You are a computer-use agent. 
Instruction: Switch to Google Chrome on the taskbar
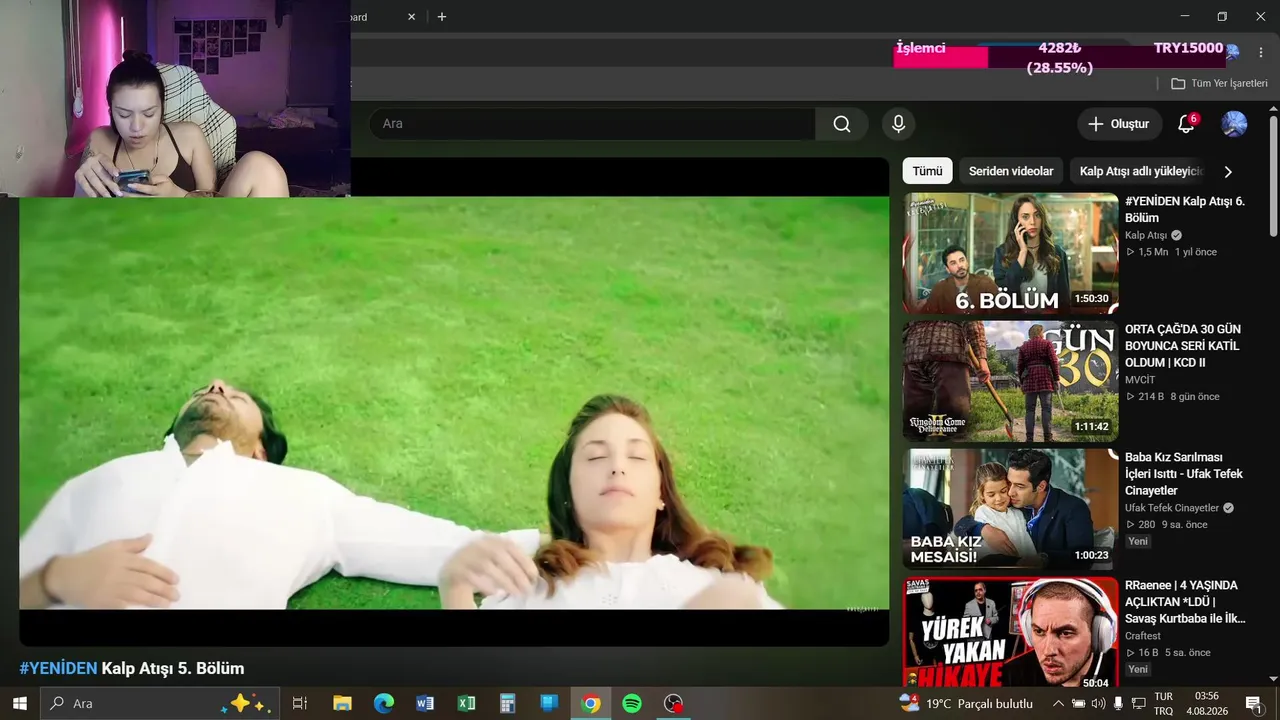pyautogui.click(x=591, y=703)
